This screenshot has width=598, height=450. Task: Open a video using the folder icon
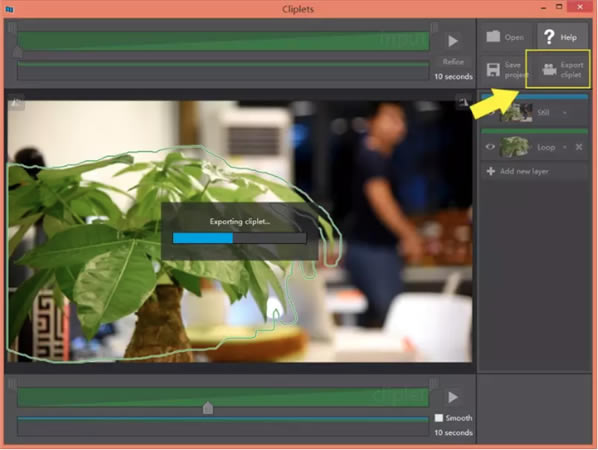click(x=493, y=37)
